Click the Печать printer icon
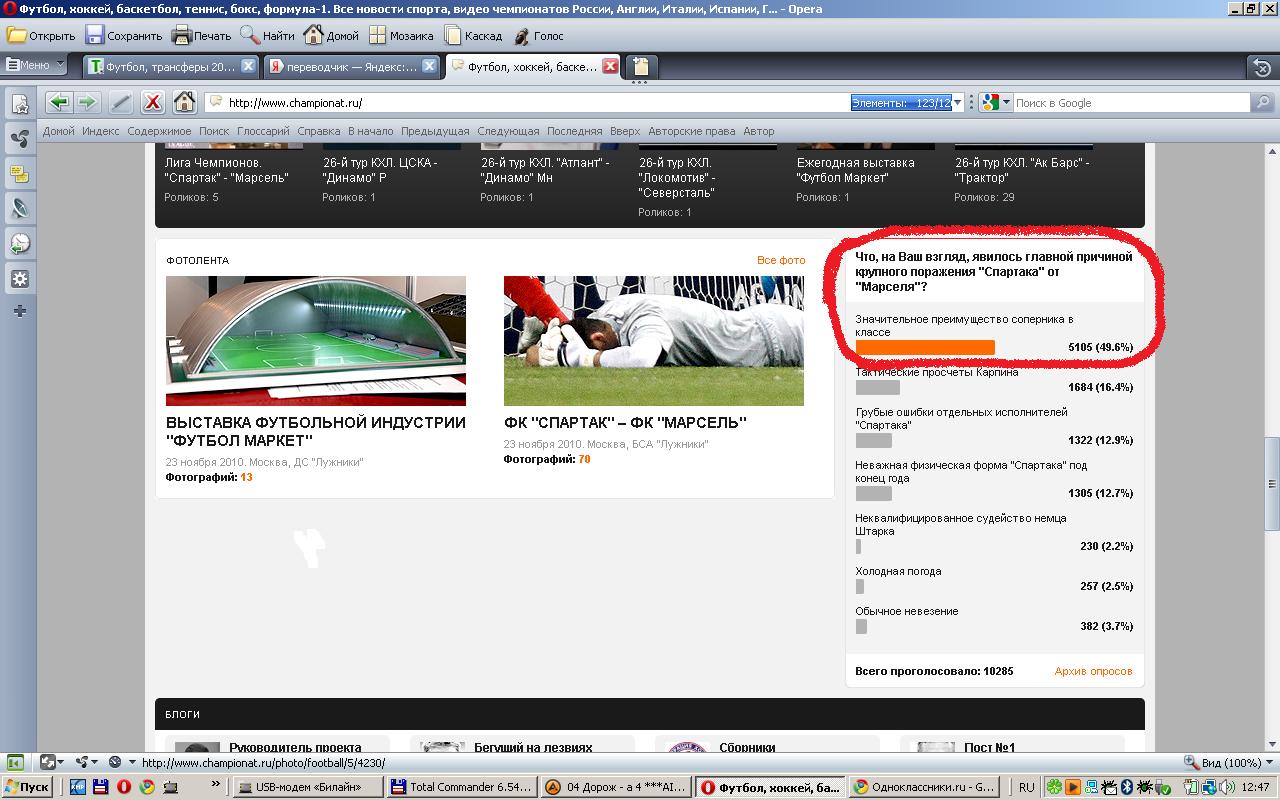 (181, 35)
